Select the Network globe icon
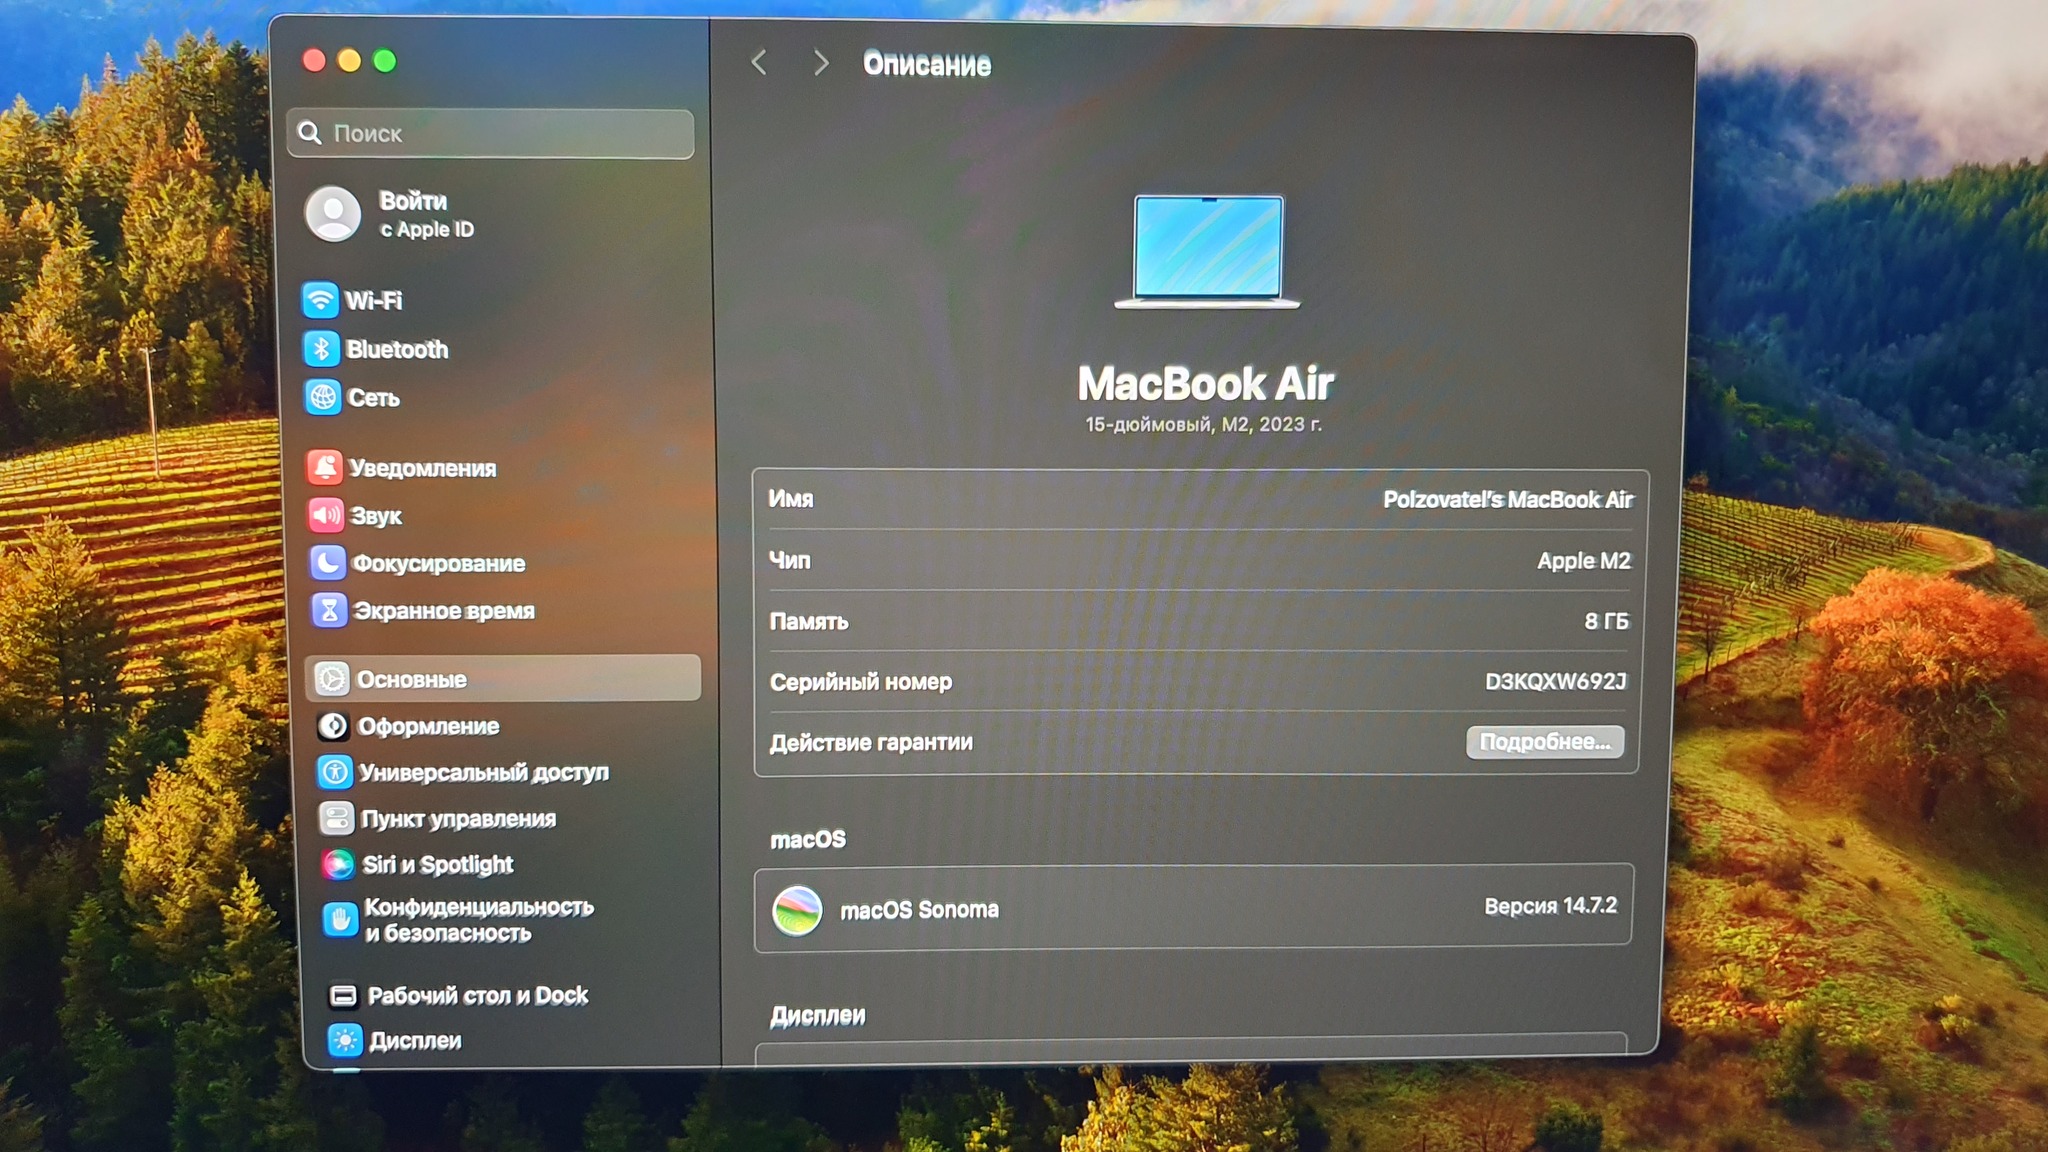2048x1152 pixels. (x=323, y=397)
